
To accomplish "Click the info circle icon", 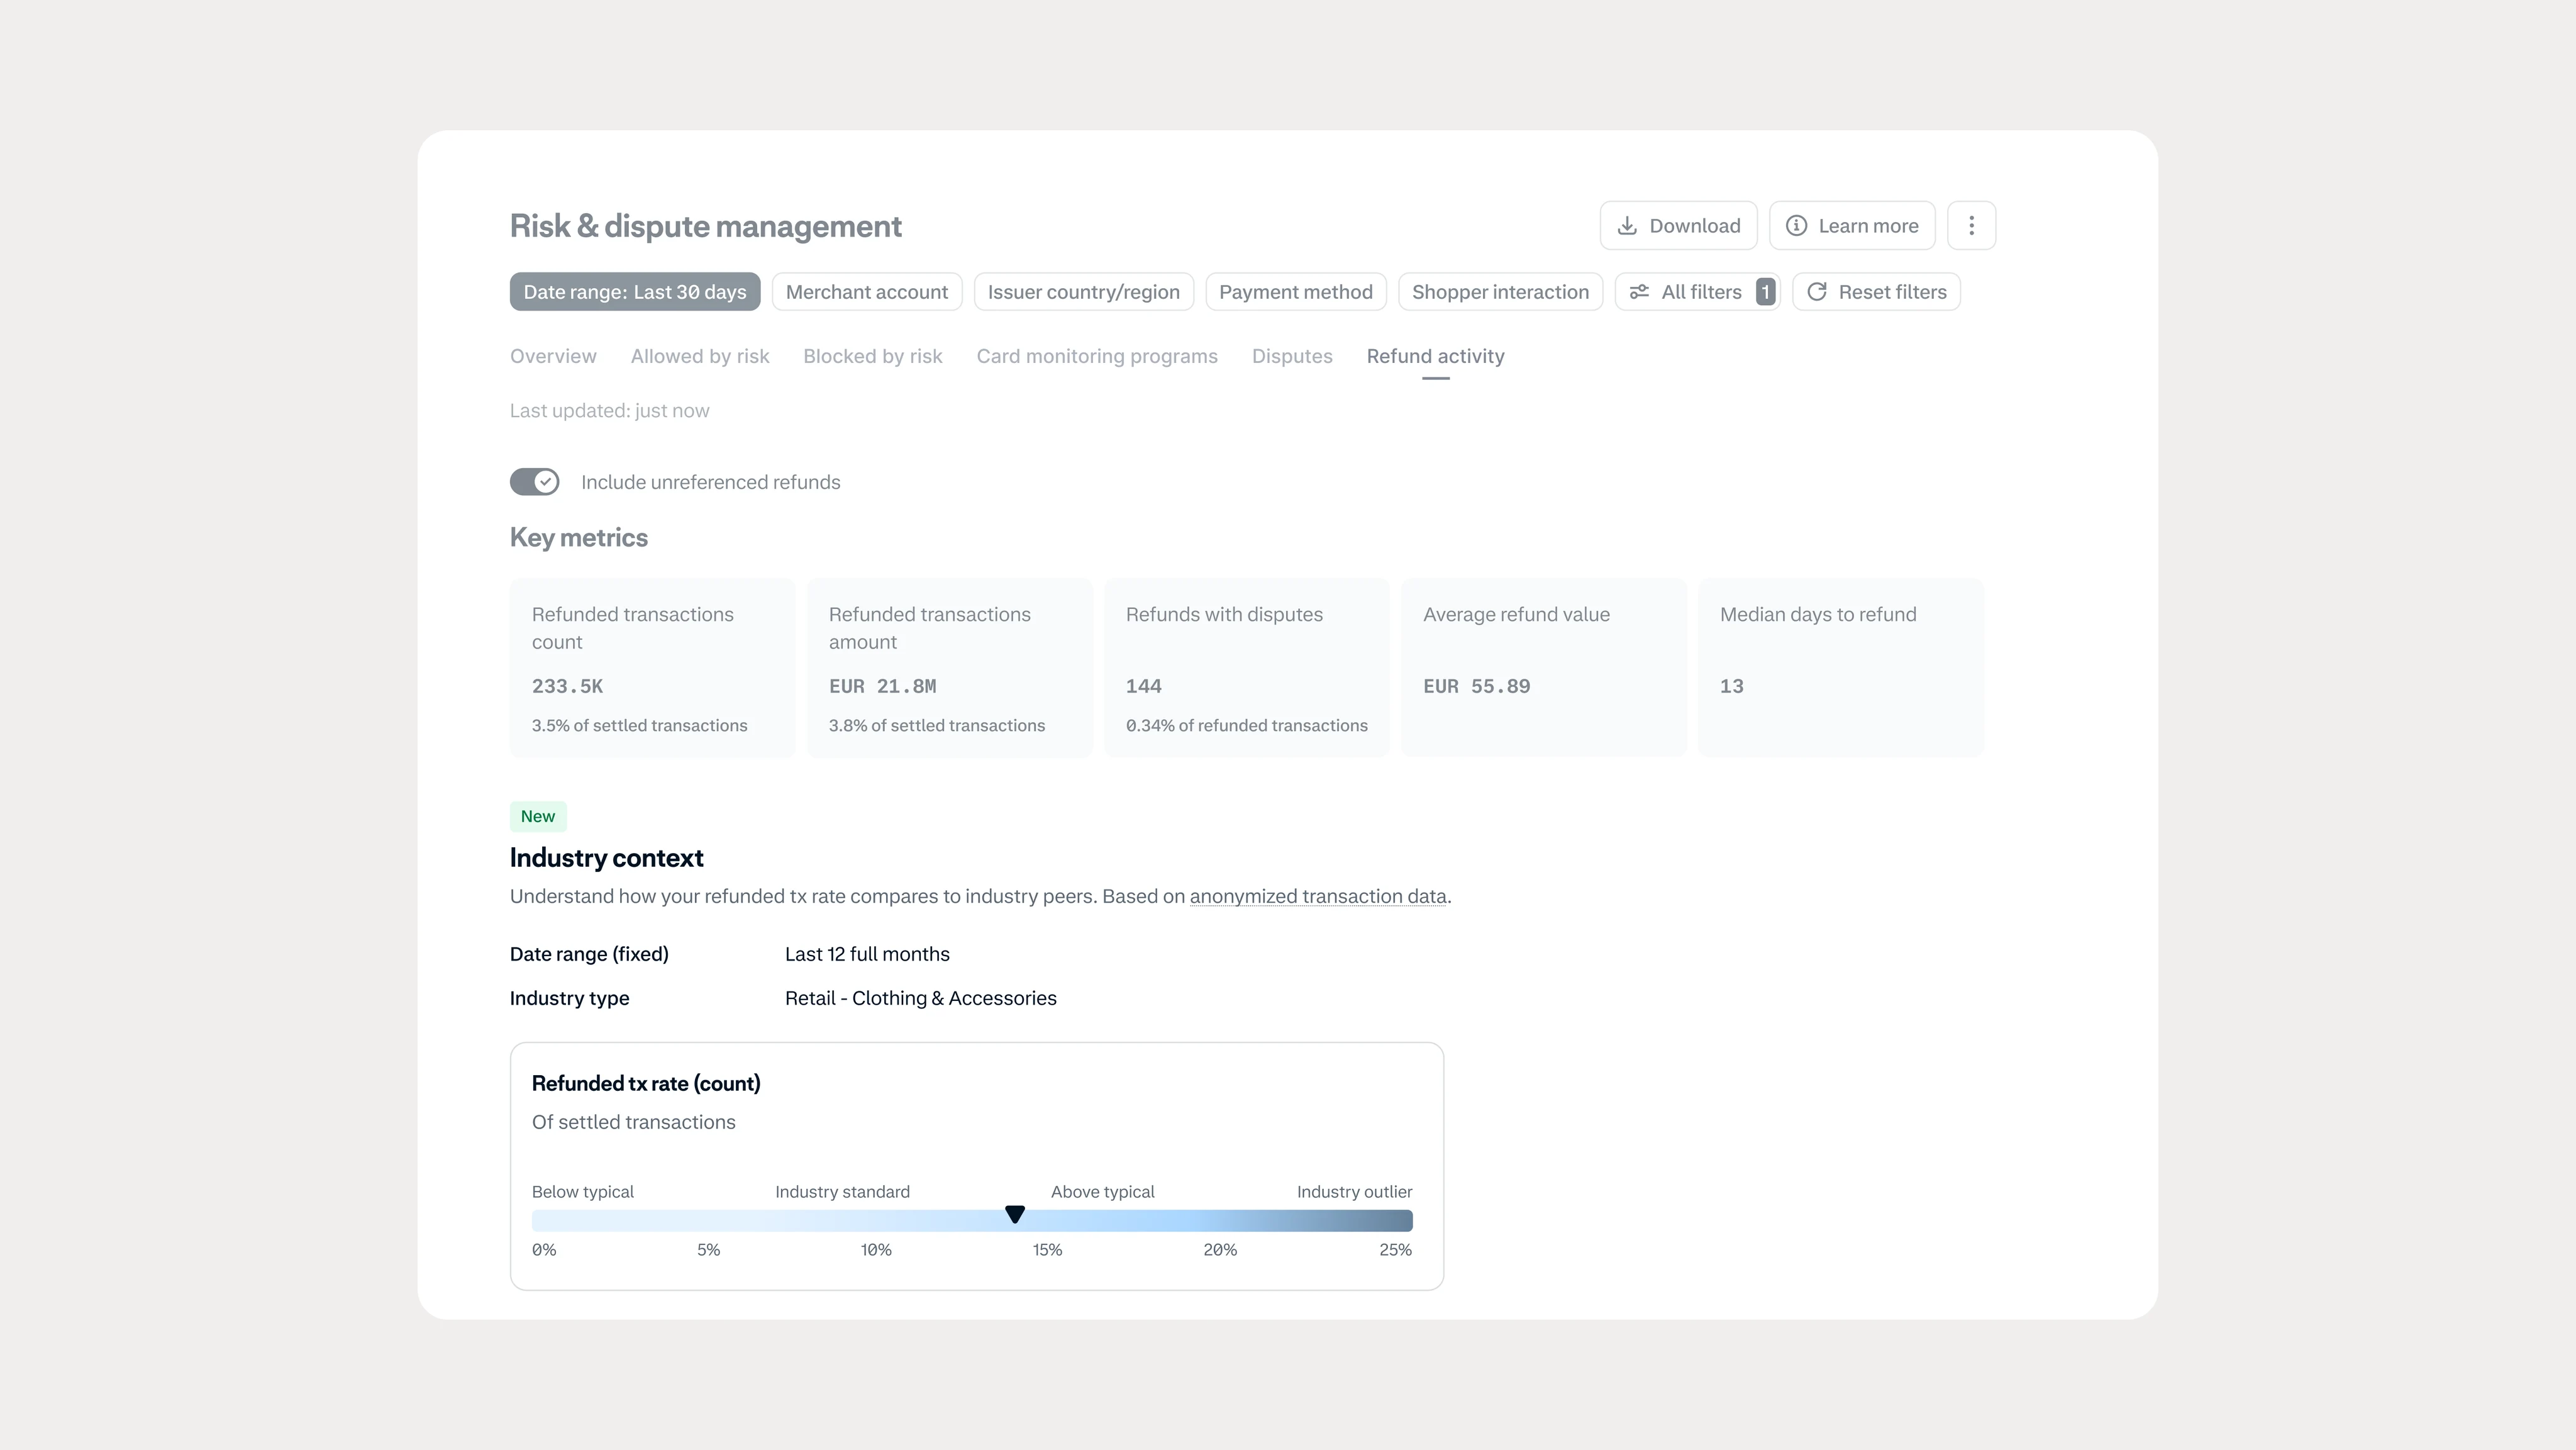I will click(x=1797, y=226).
